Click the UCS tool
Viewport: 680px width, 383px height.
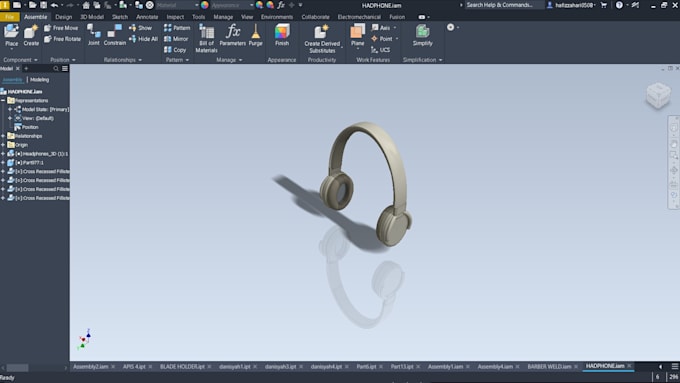[x=381, y=49]
